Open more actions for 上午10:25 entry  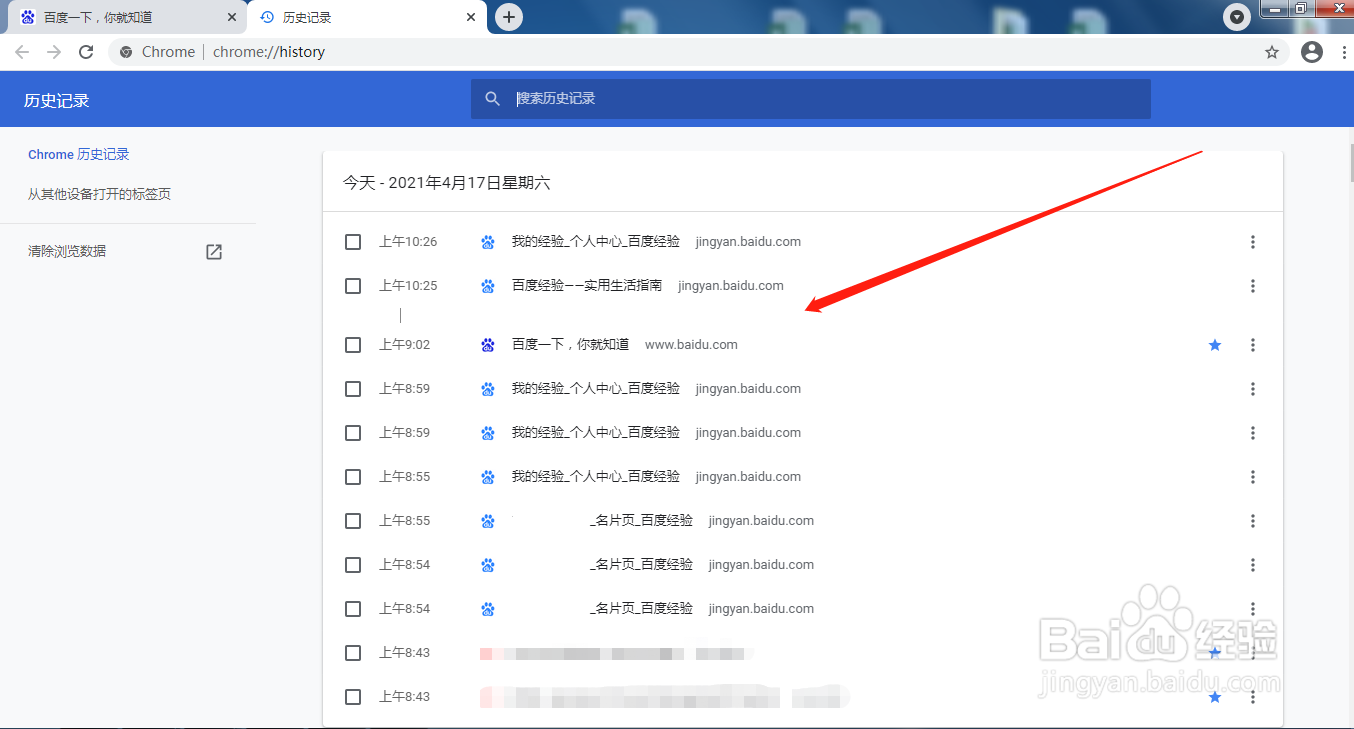1253,286
